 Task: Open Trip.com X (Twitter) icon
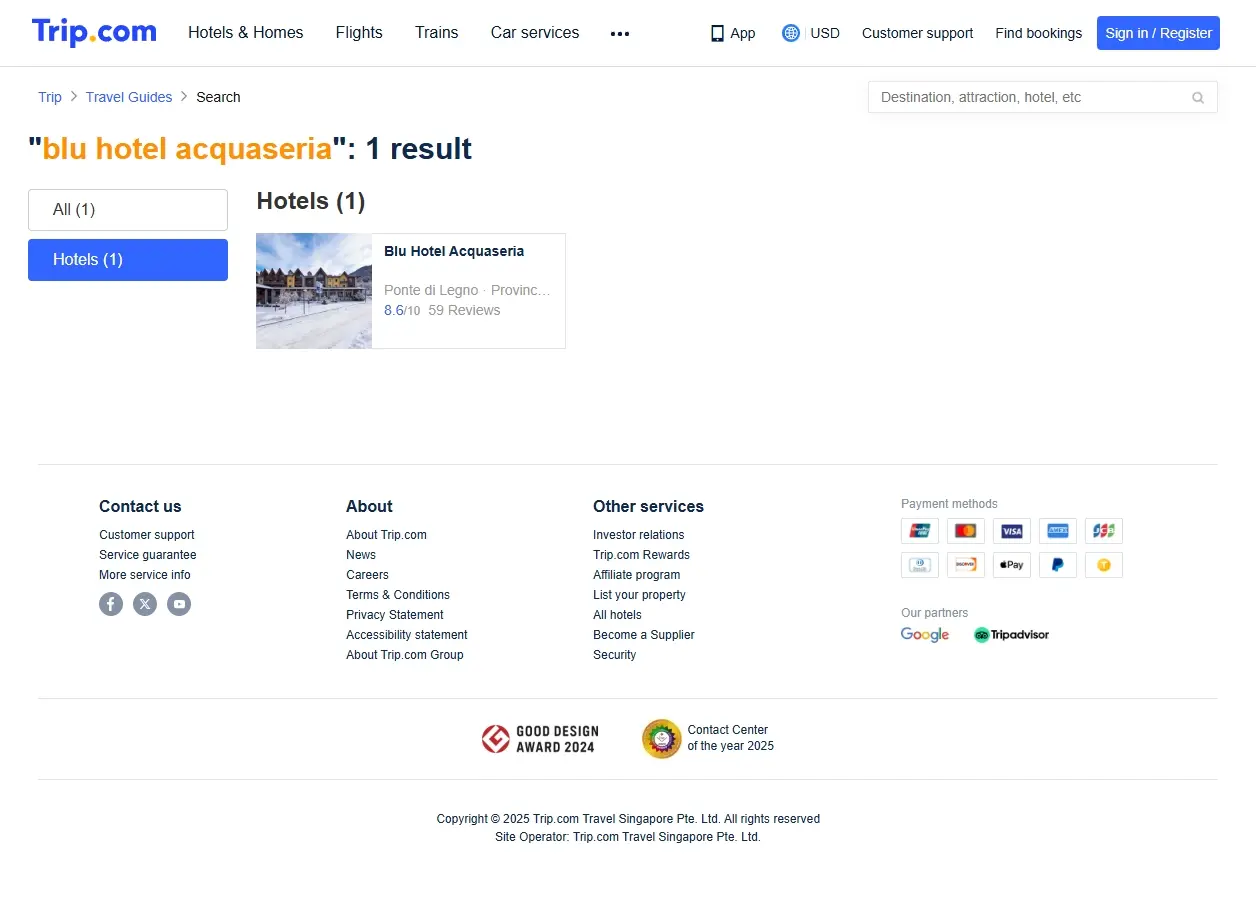pos(145,604)
